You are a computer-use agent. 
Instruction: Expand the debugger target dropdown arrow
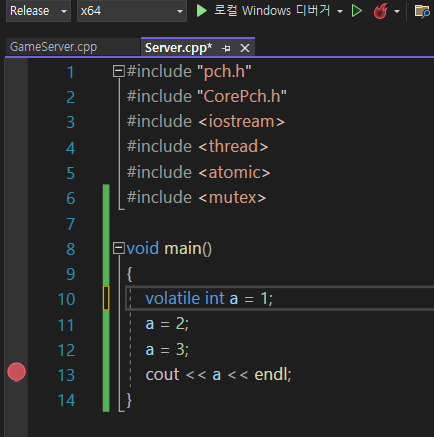click(x=340, y=11)
